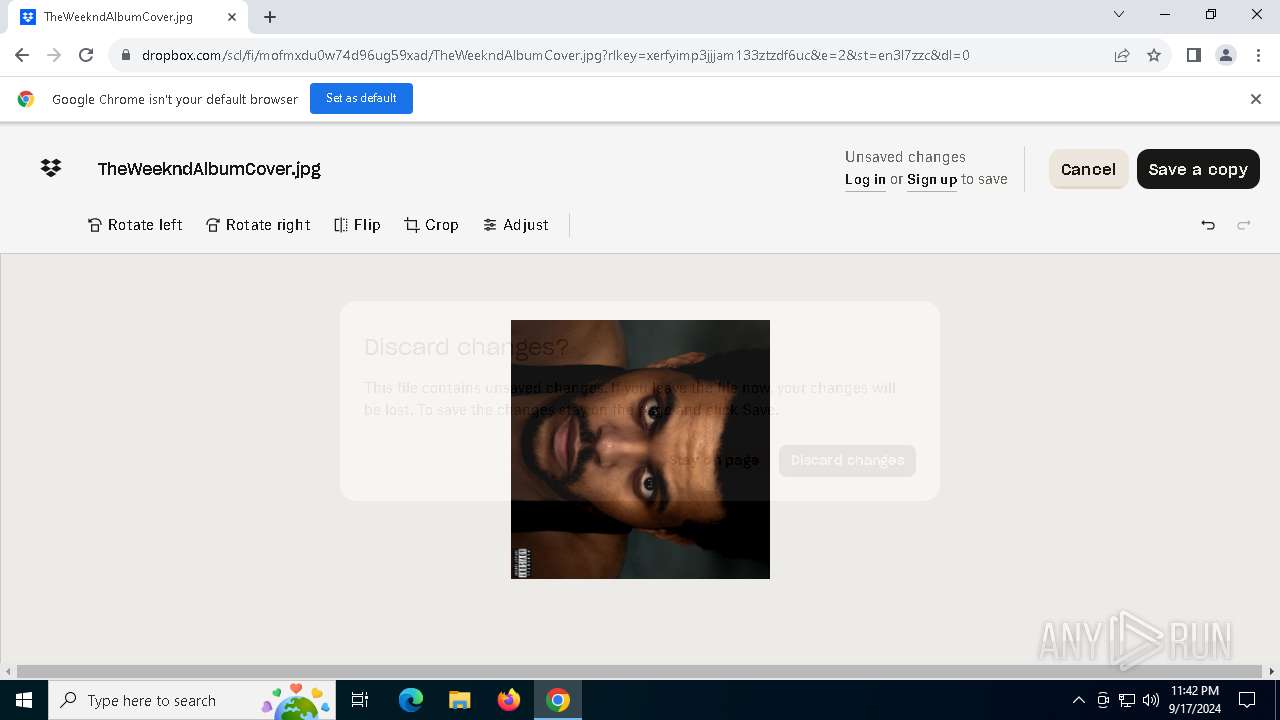Viewport: 1280px width, 720px height.
Task: View site information lock icon
Action: coord(125,55)
